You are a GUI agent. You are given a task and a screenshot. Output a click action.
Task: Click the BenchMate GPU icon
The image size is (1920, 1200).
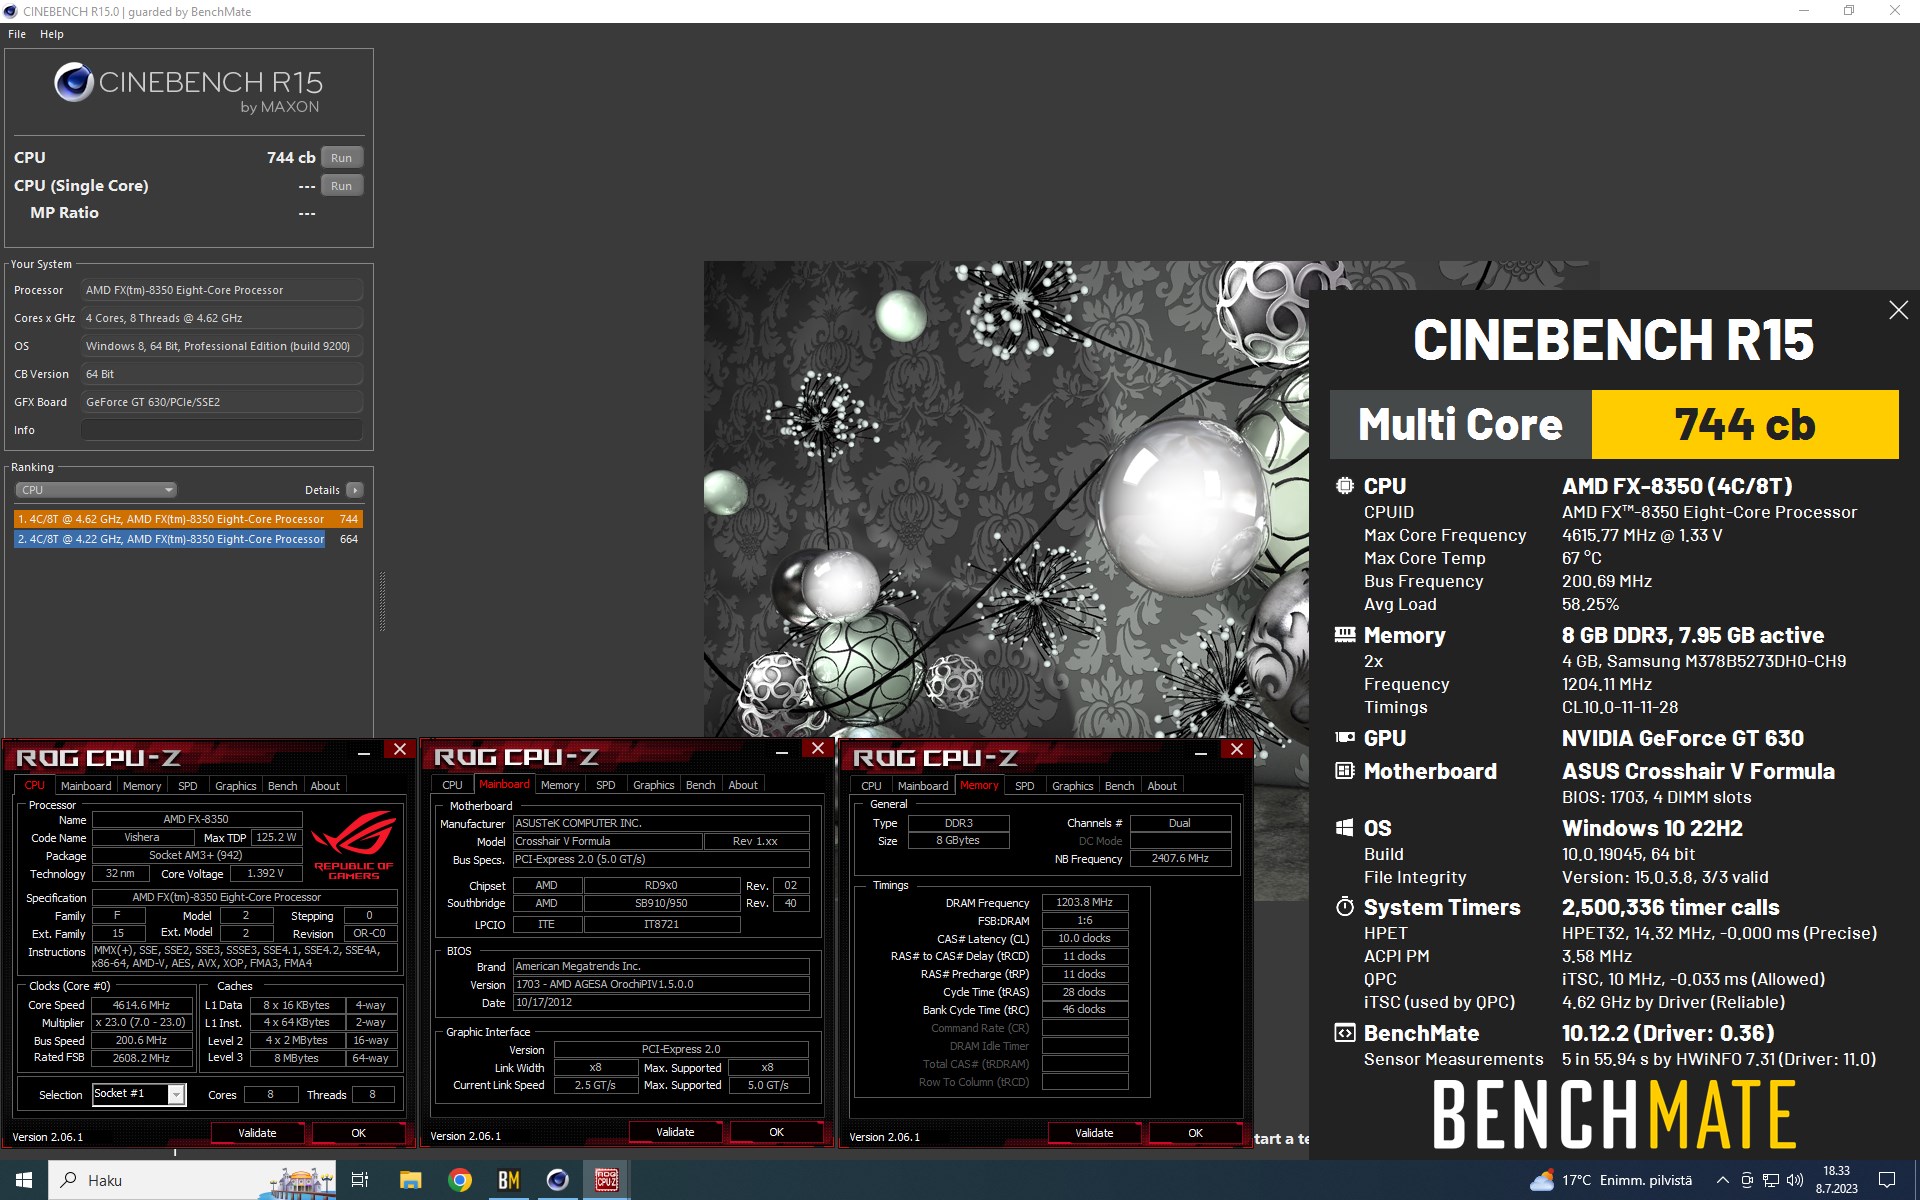1345,738
